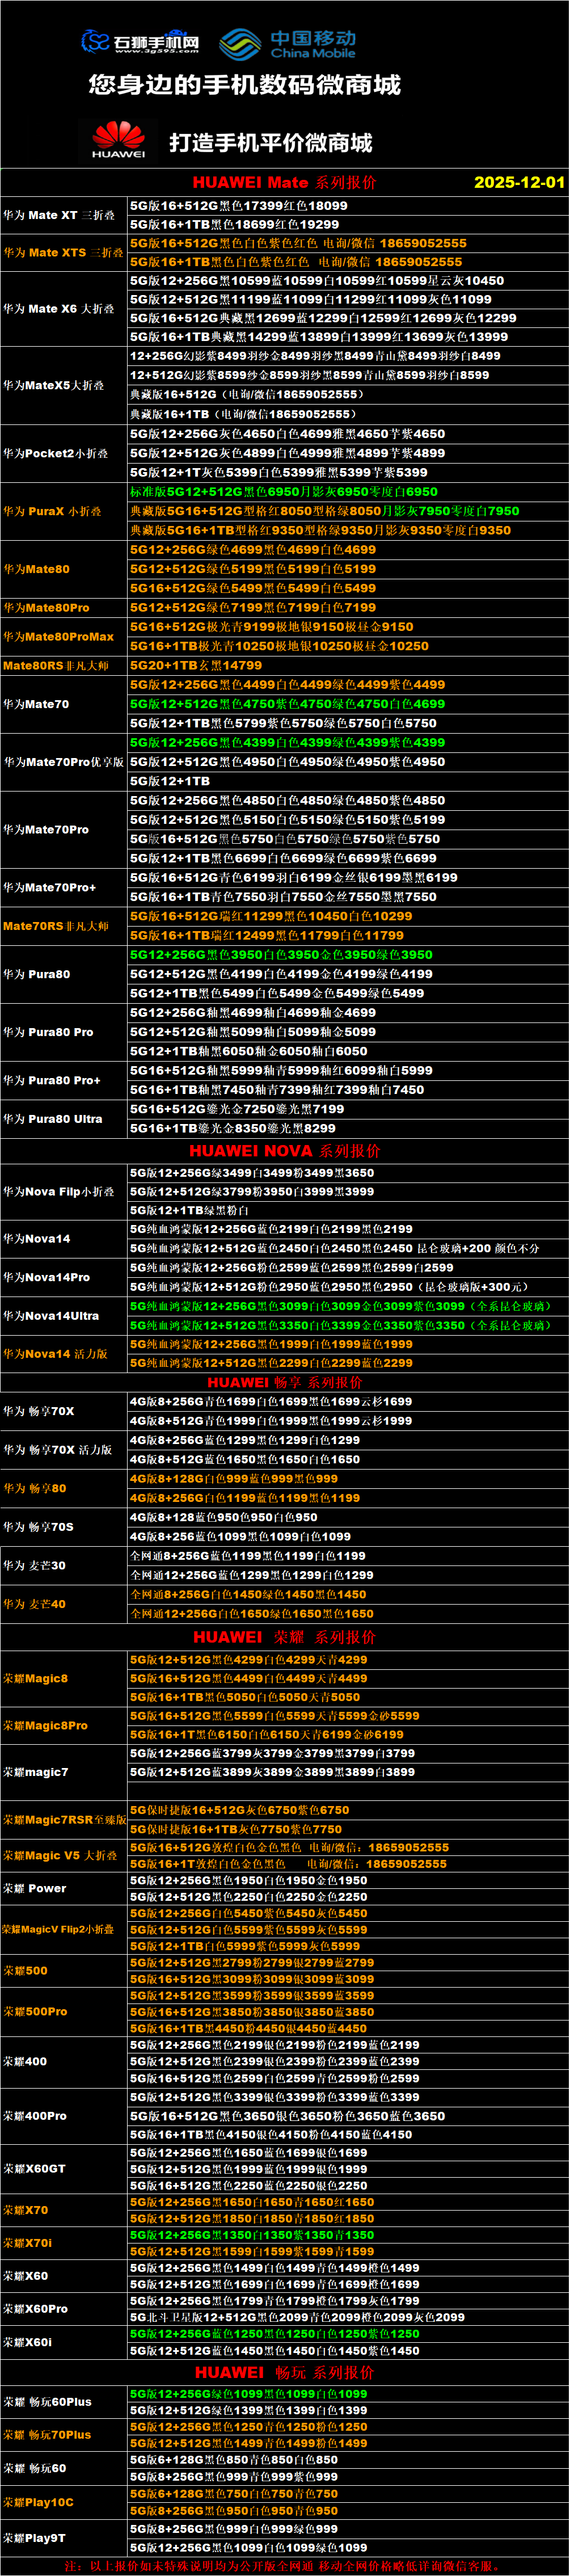Screen dimensions: 570x2576
Task: Click the 2025-12-01 date label
Action: coord(519,182)
